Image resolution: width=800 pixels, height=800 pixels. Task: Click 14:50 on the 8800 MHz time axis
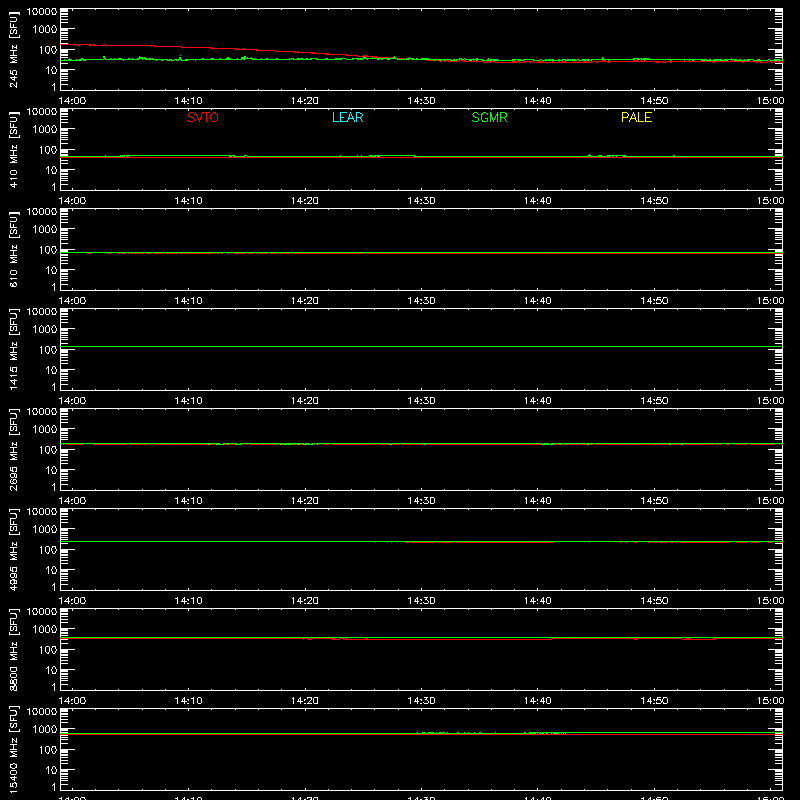click(654, 701)
